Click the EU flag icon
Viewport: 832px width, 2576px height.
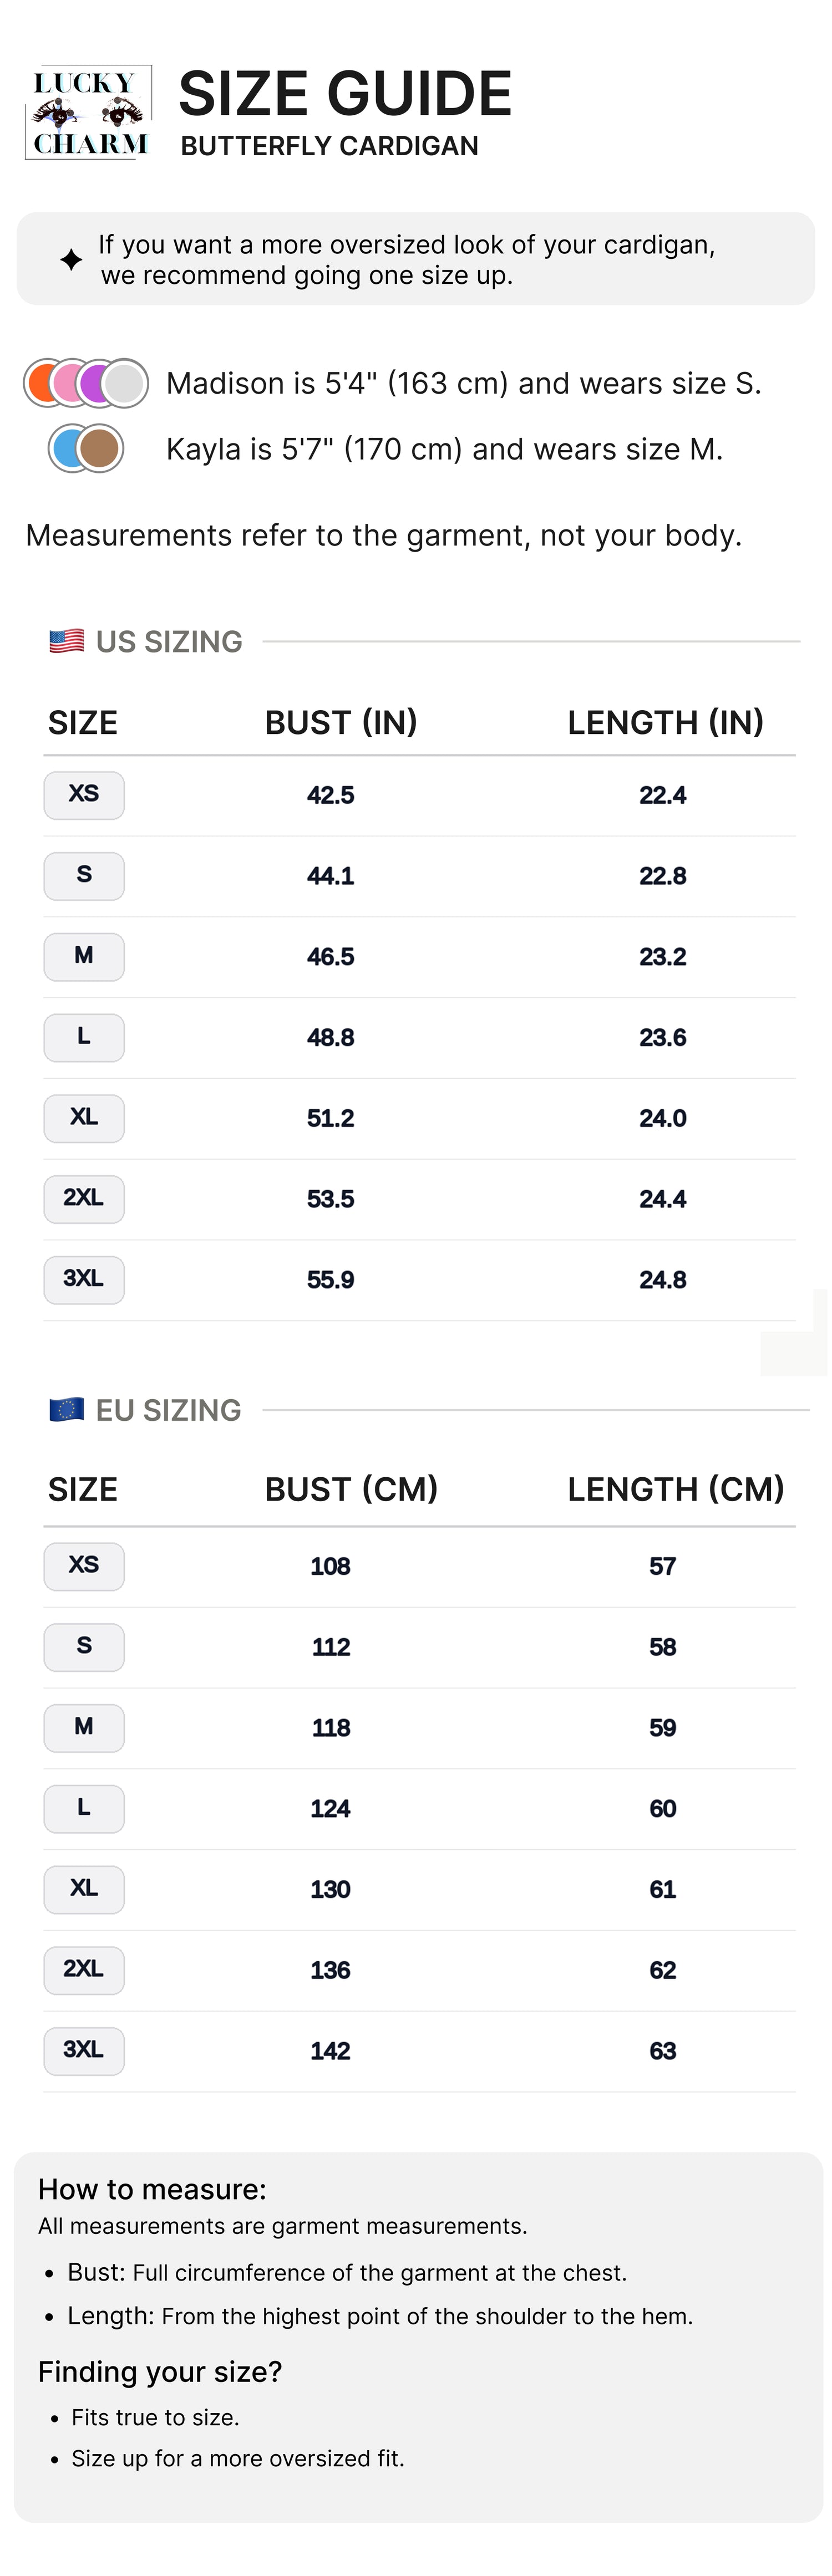click(x=66, y=1410)
